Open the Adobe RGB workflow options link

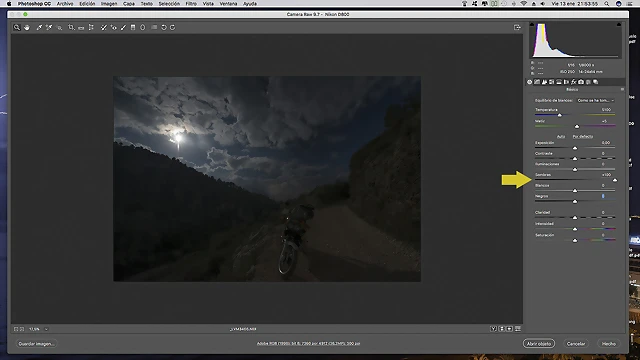click(308, 344)
